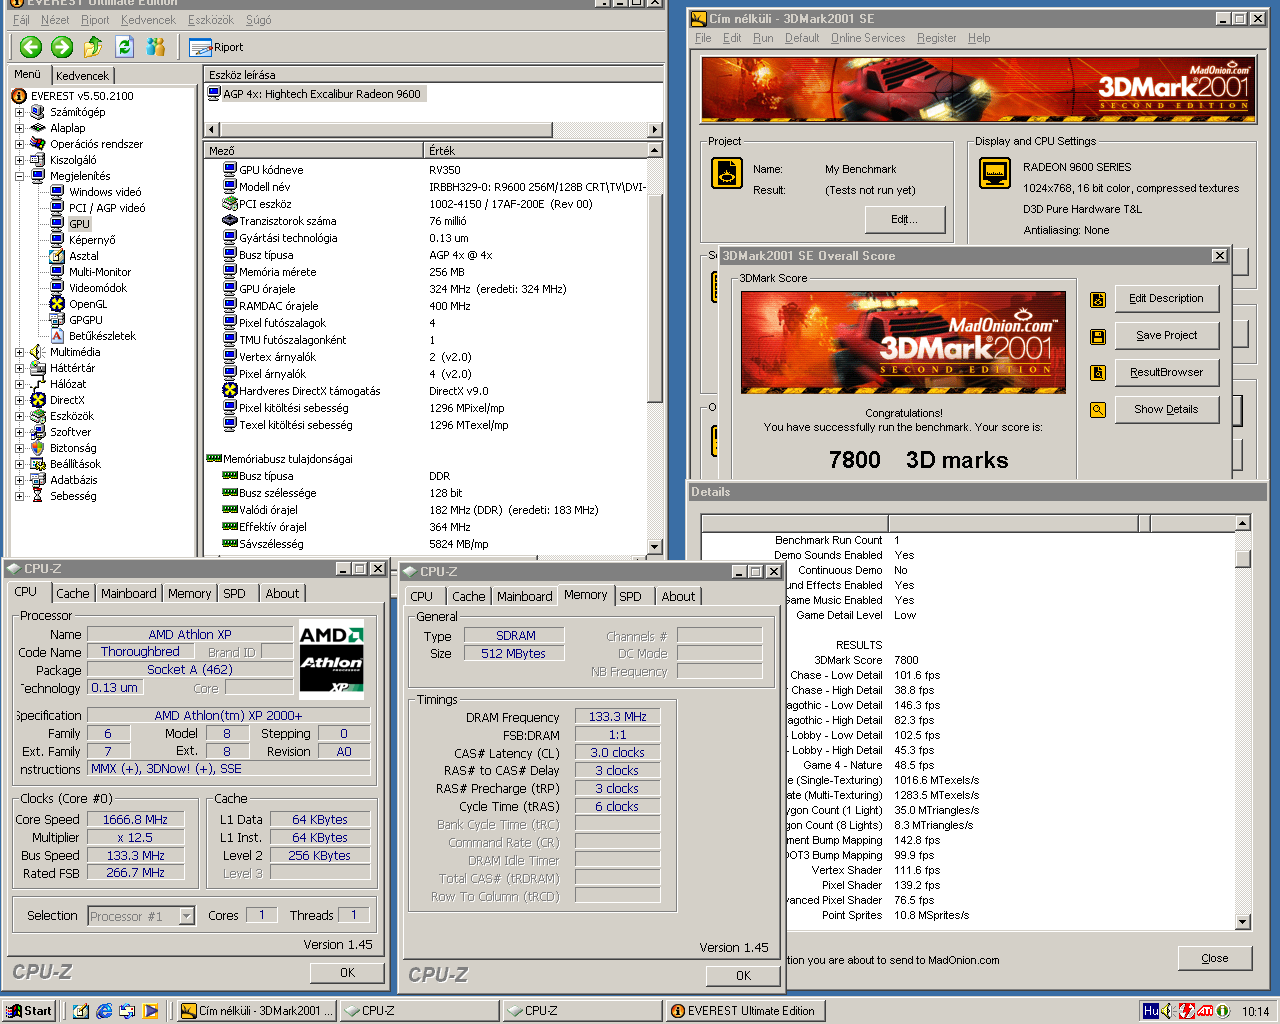Screen dimensions: 1280x1024
Task: Expand the Alaplap tree node
Action: coord(19,128)
